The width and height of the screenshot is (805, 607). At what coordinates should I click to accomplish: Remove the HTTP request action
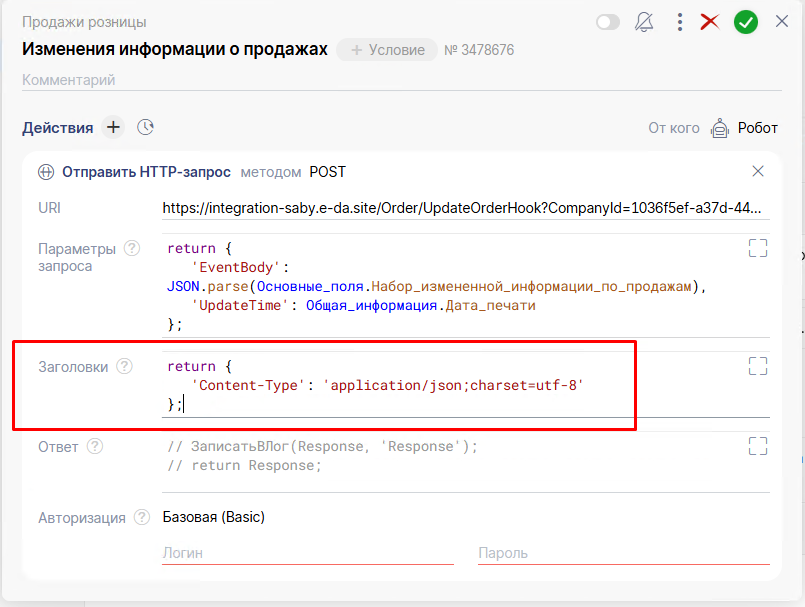click(x=758, y=171)
